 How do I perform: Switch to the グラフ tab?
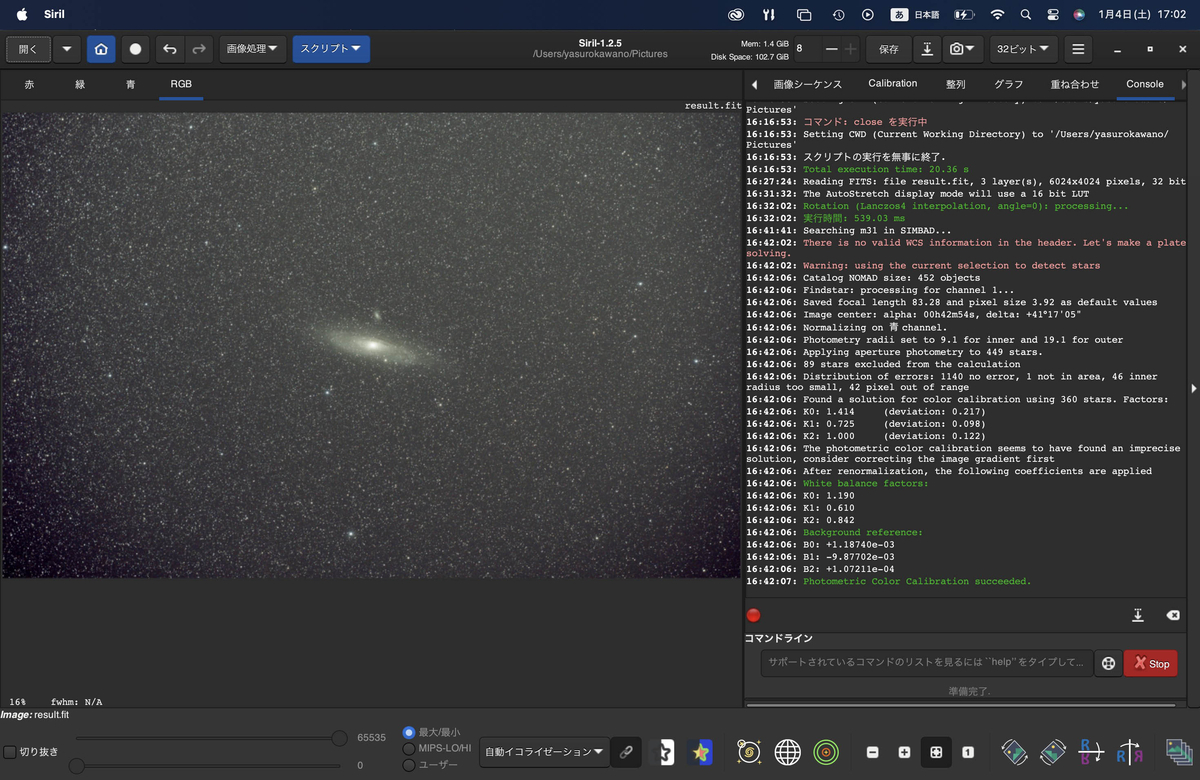[1008, 84]
